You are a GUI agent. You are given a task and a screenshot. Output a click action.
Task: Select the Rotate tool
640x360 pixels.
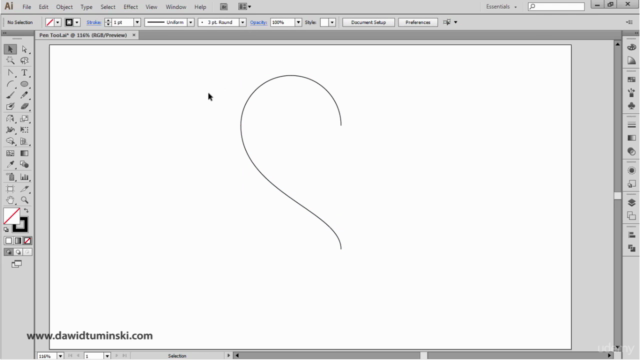(10, 119)
